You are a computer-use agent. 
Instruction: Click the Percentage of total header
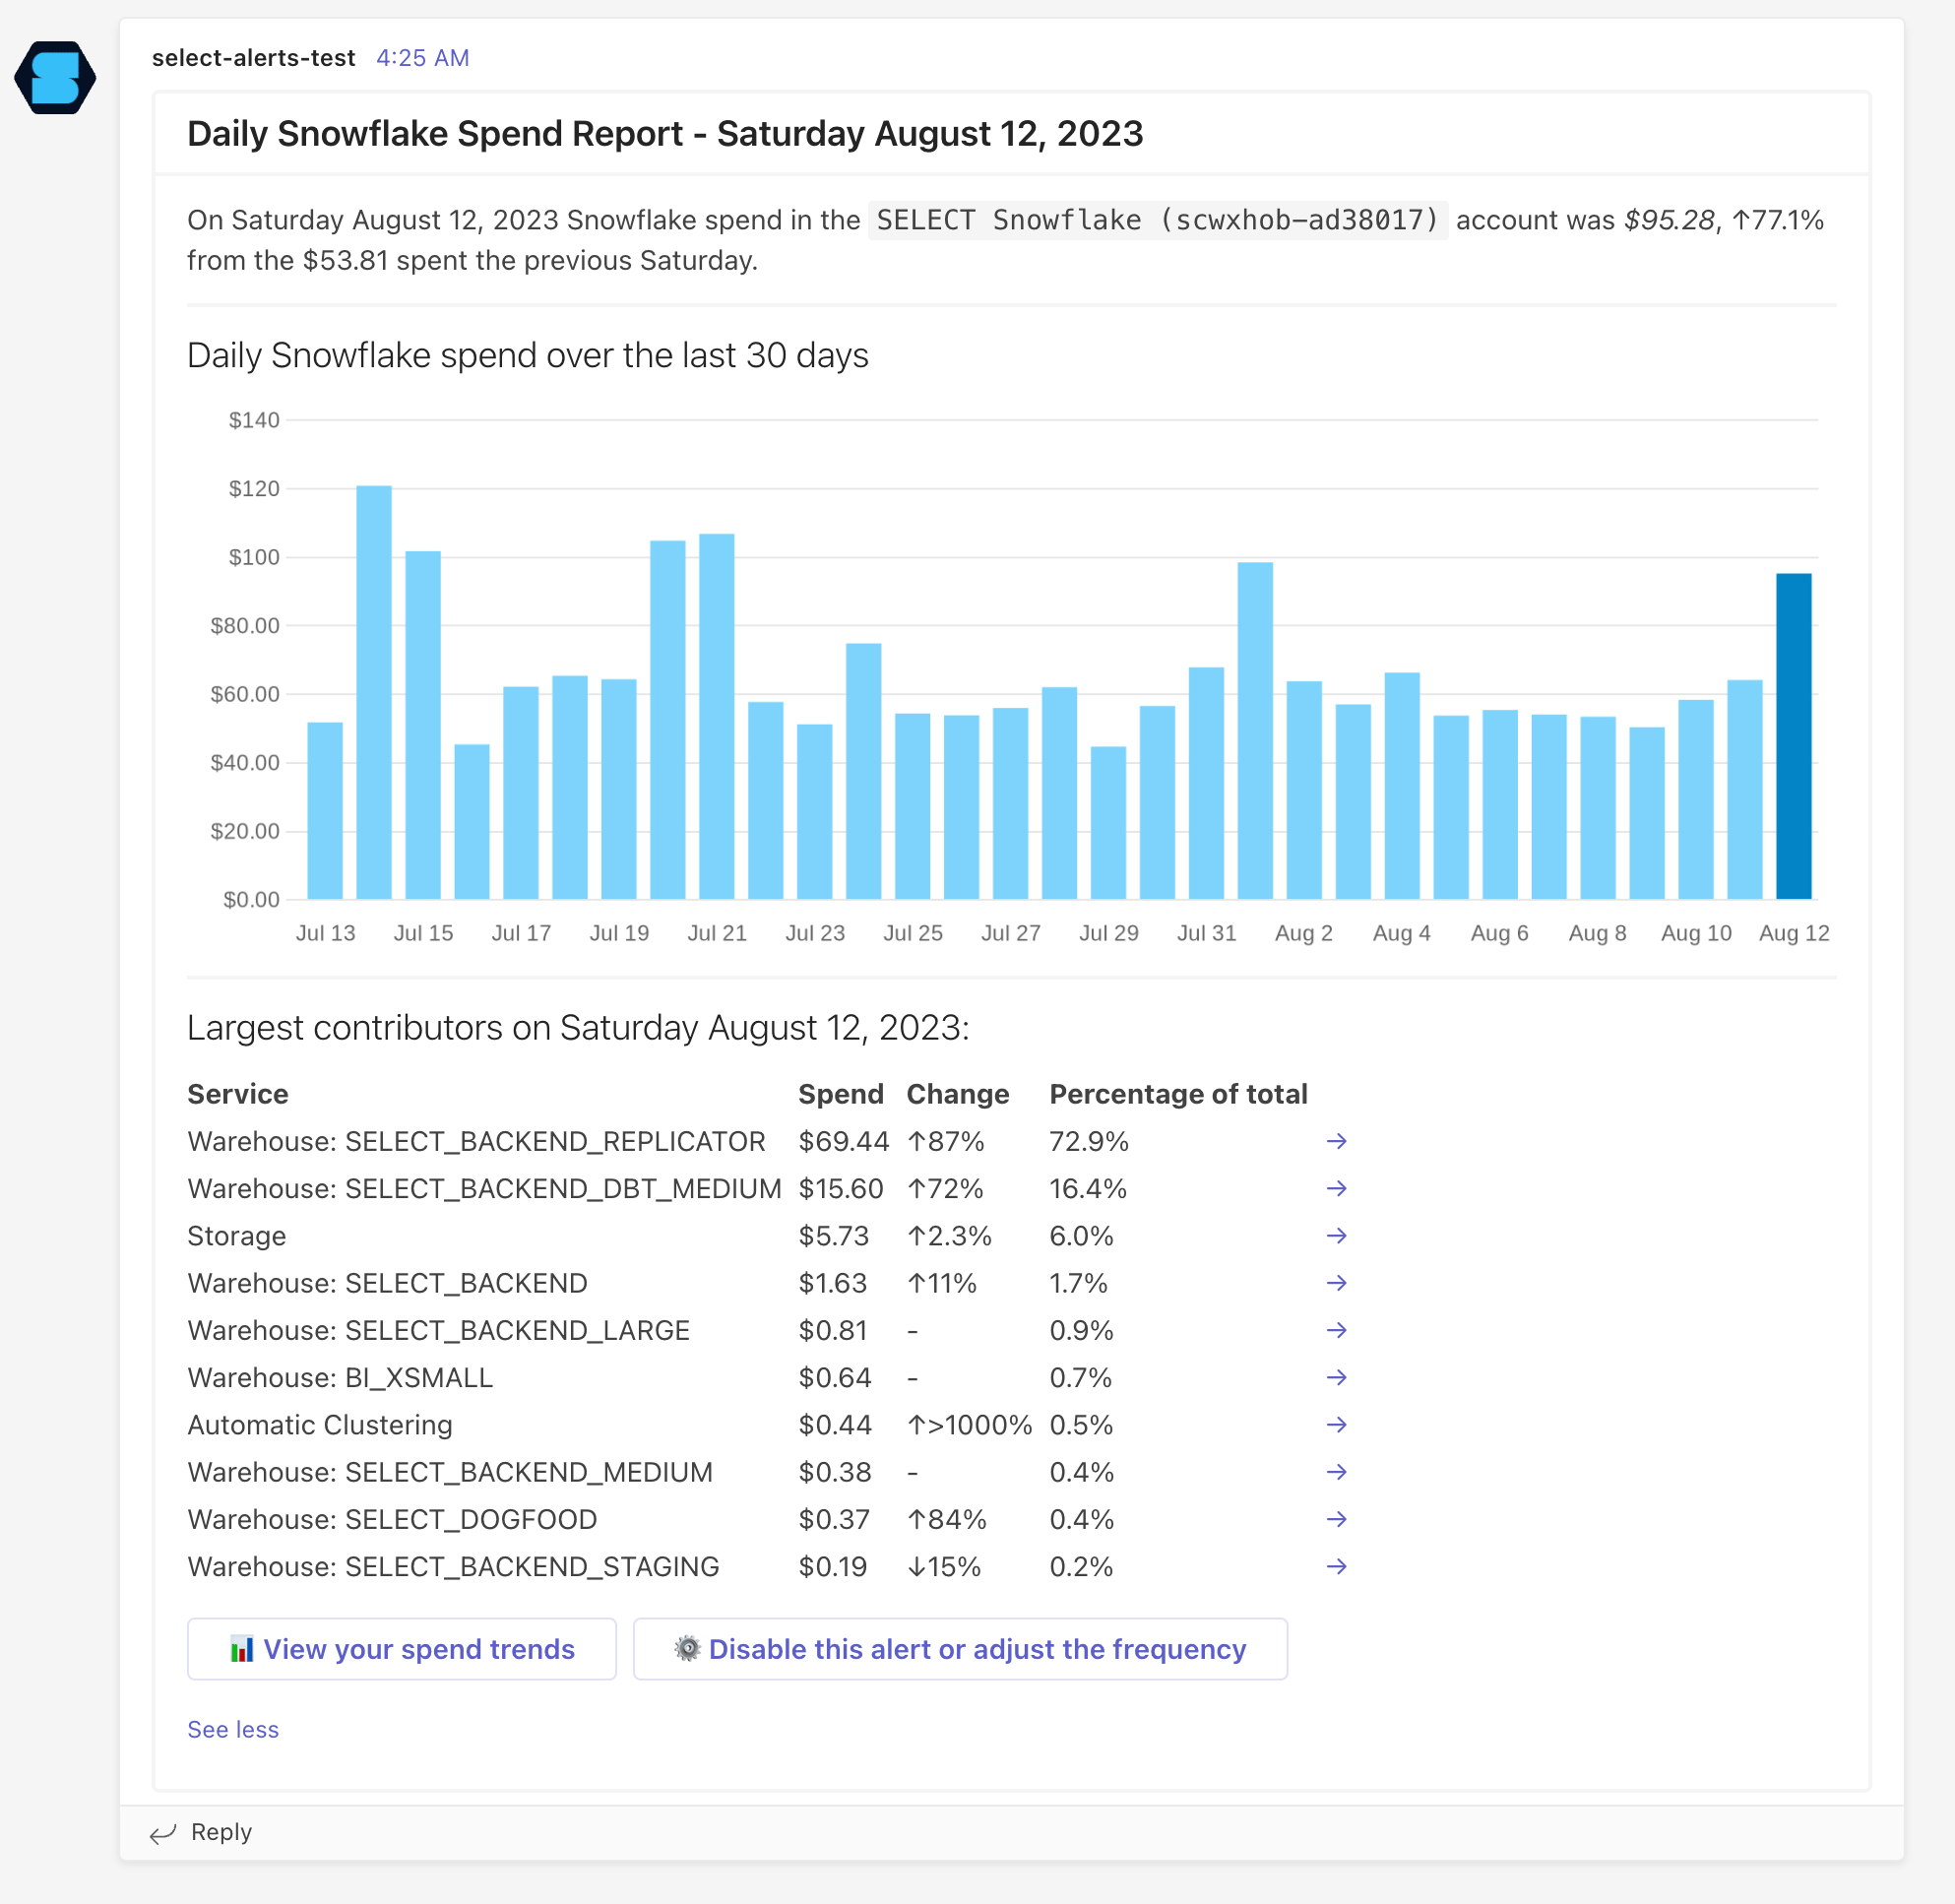(1178, 1094)
